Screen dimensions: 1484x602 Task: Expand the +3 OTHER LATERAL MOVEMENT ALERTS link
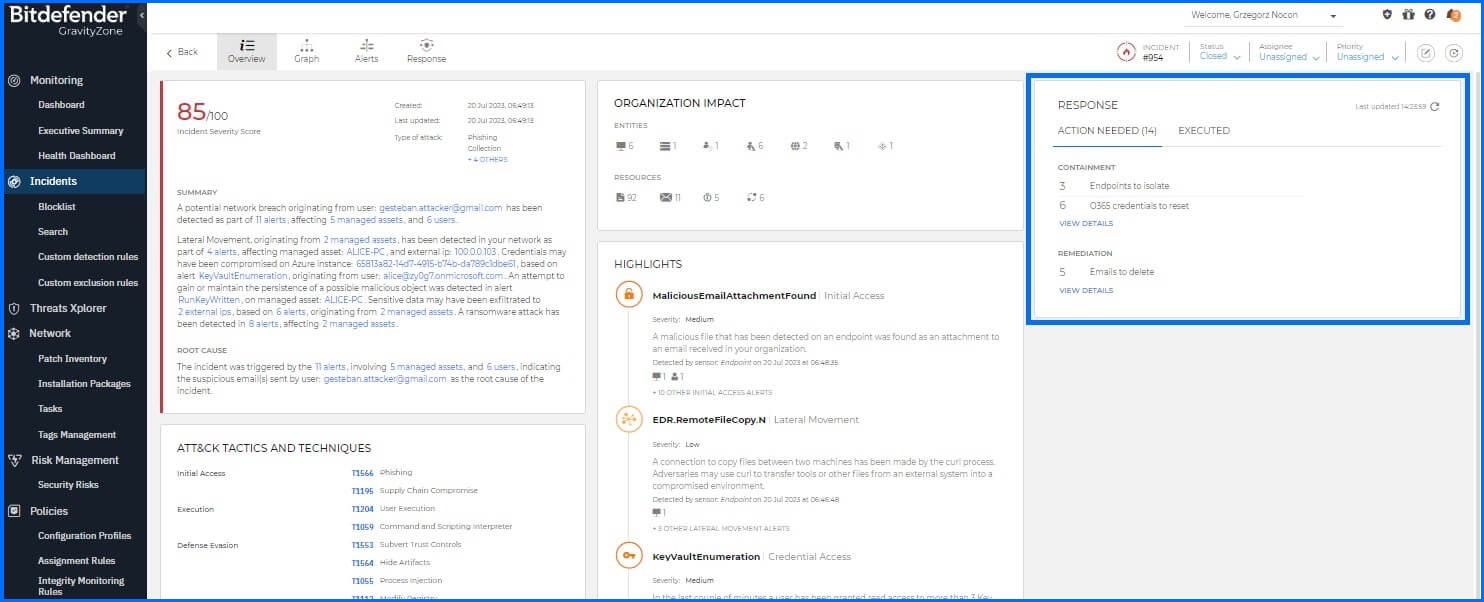click(721, 528)
